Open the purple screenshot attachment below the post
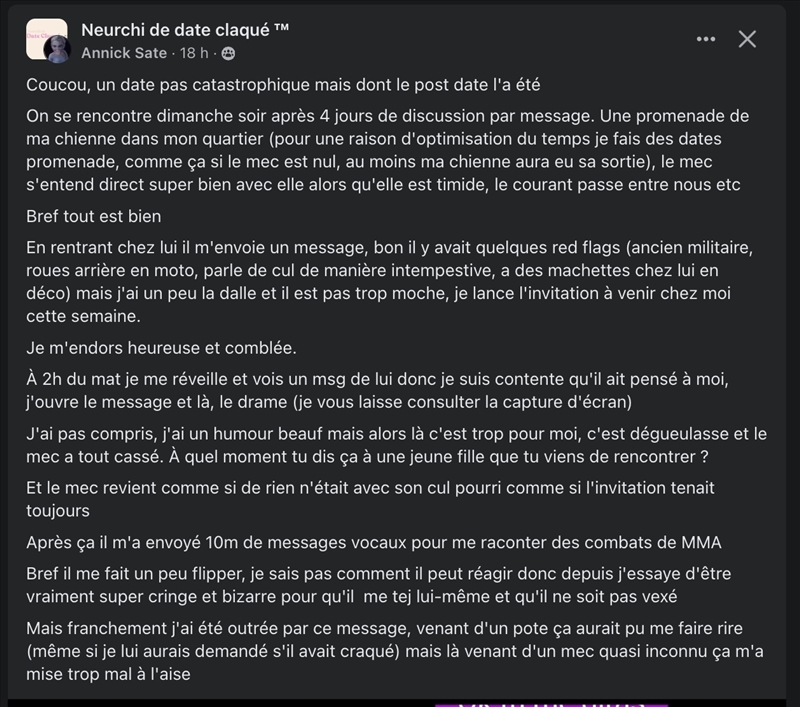 (512, 703)
